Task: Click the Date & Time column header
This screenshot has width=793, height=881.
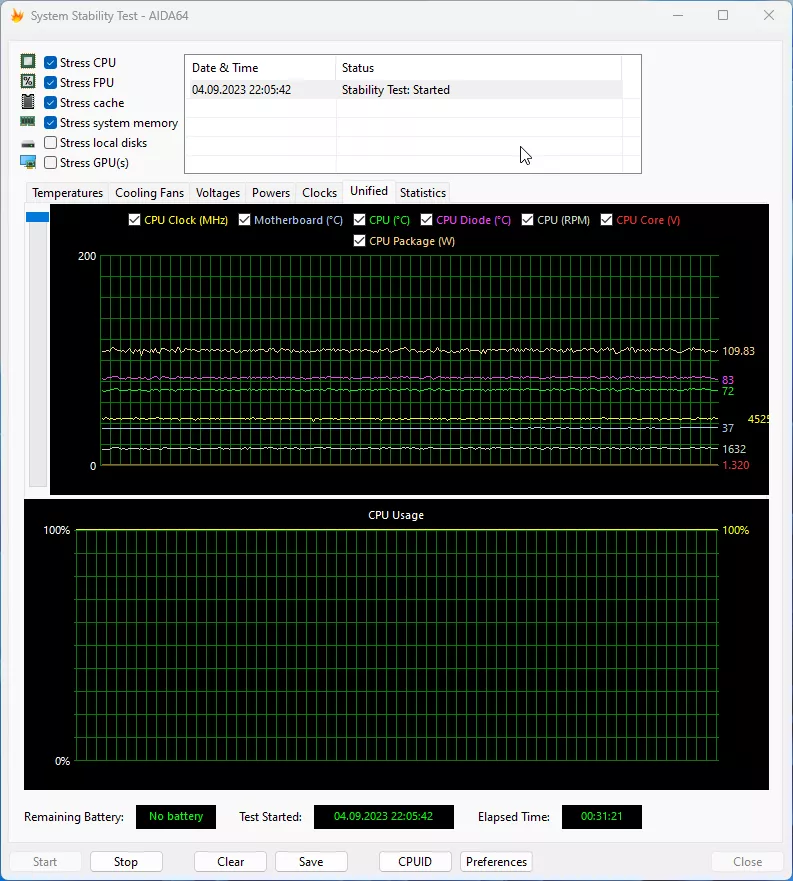Action: pyautogui.click(x=261, y=68)
